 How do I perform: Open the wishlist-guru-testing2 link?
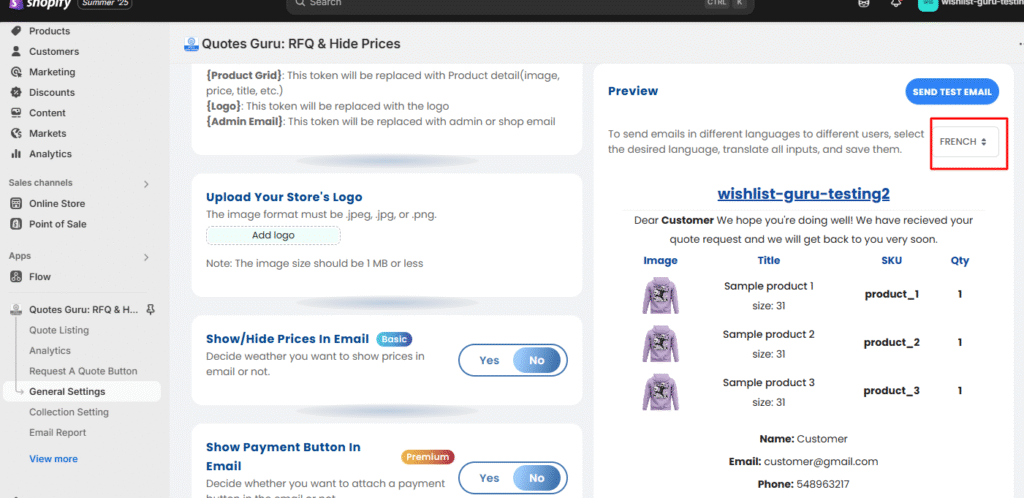click(803, 195)
